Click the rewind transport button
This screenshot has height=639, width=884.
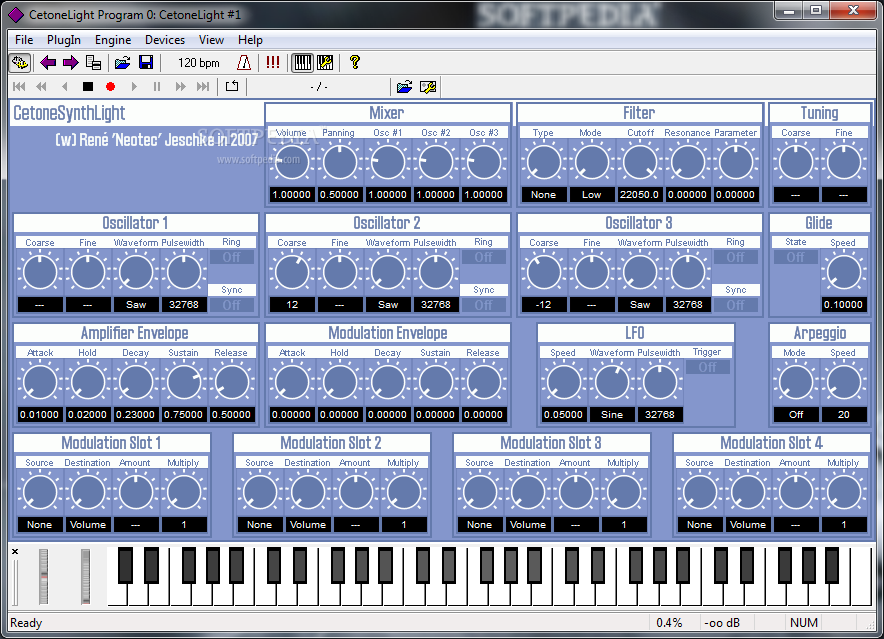(x=41, y=86)
